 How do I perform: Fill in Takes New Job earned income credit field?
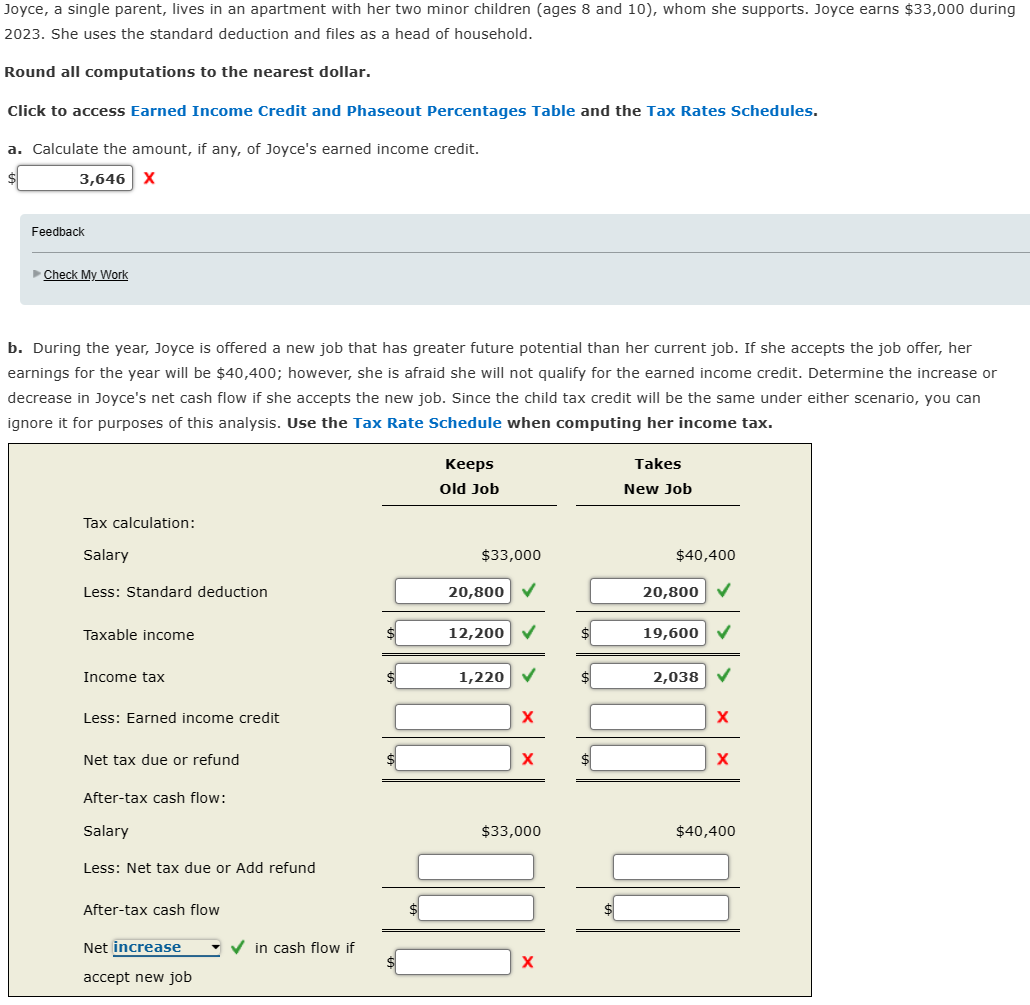point(648,717)
